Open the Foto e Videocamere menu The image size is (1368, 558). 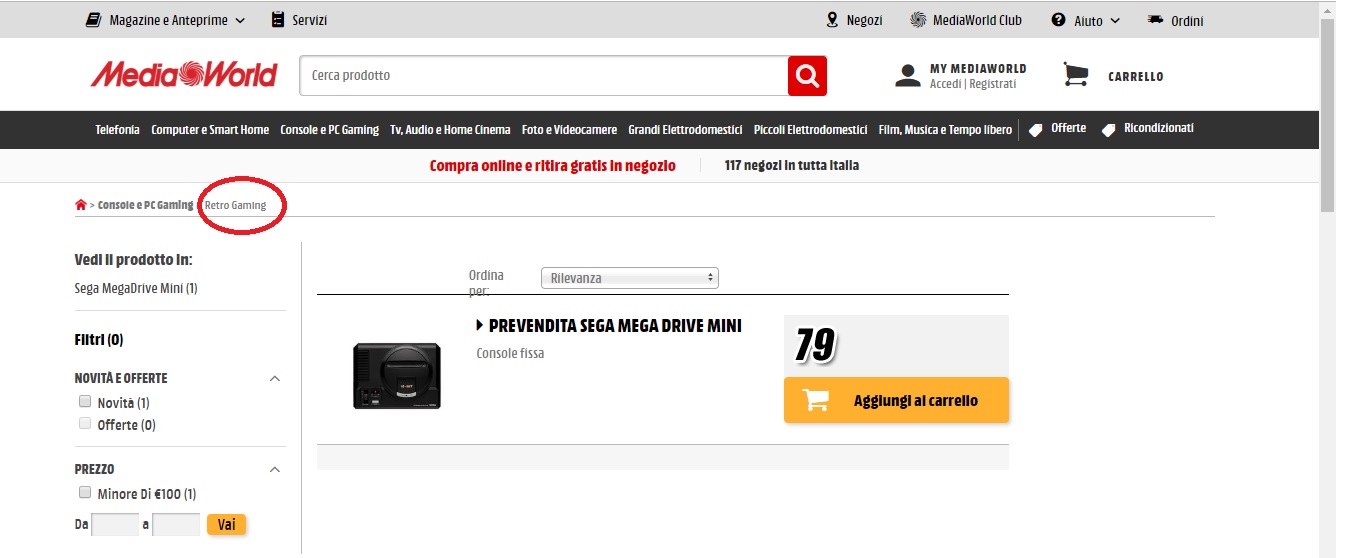coord(569,130)
